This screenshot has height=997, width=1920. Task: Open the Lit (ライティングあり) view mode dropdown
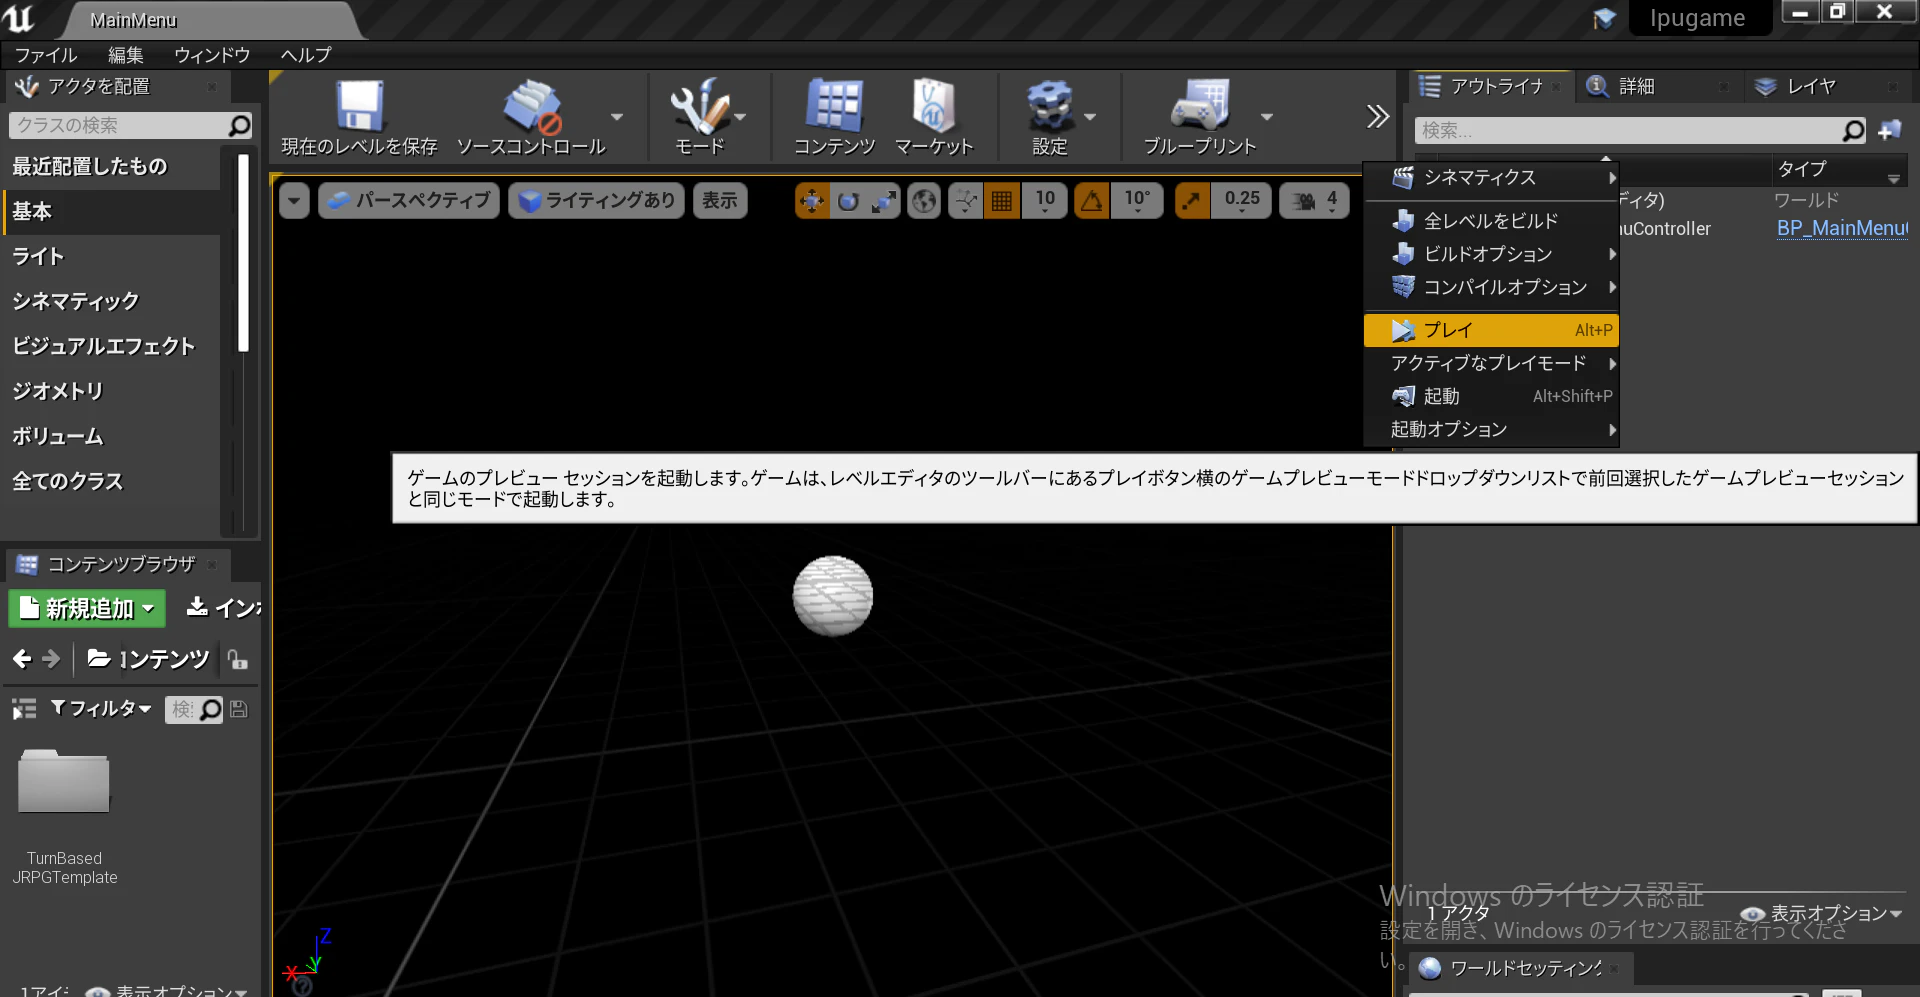pos(597,201)
